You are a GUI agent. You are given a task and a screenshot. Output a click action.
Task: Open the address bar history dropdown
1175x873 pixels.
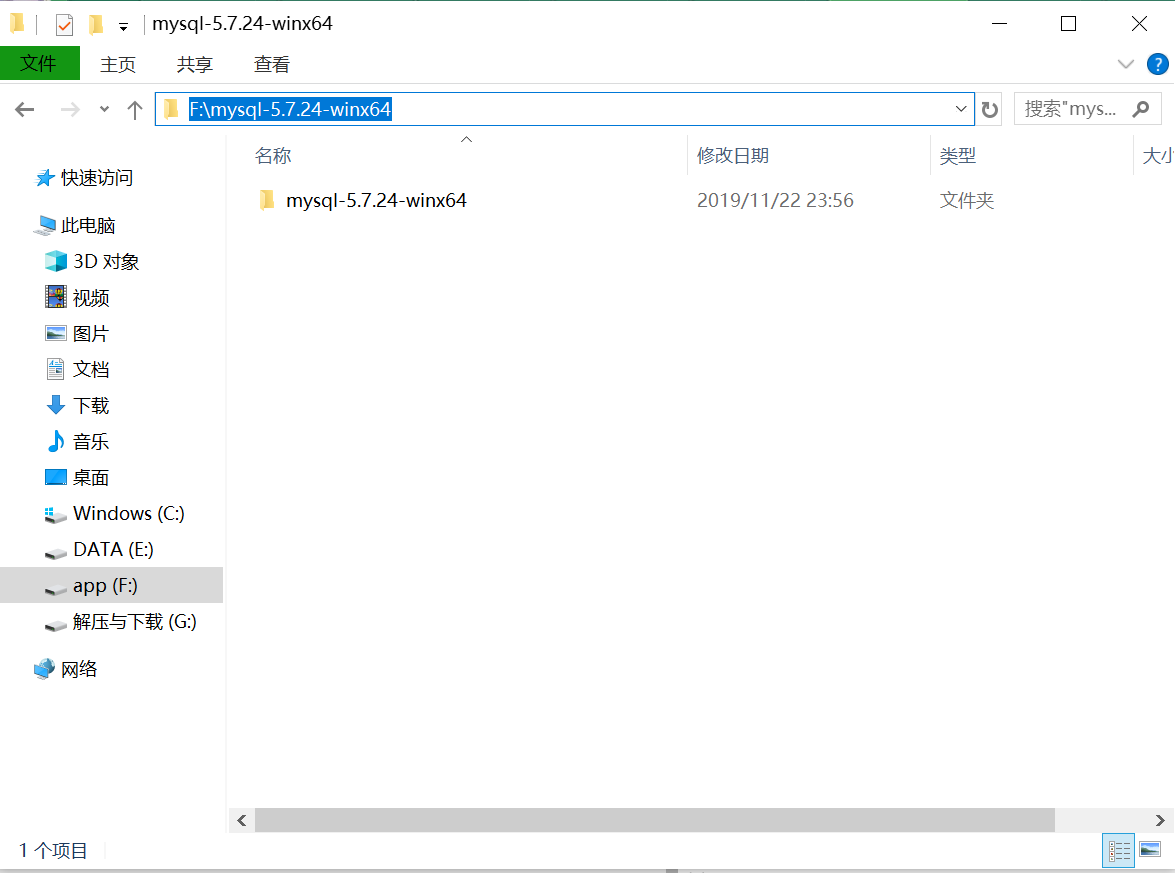pyautogui.click(x=961, y=109)
